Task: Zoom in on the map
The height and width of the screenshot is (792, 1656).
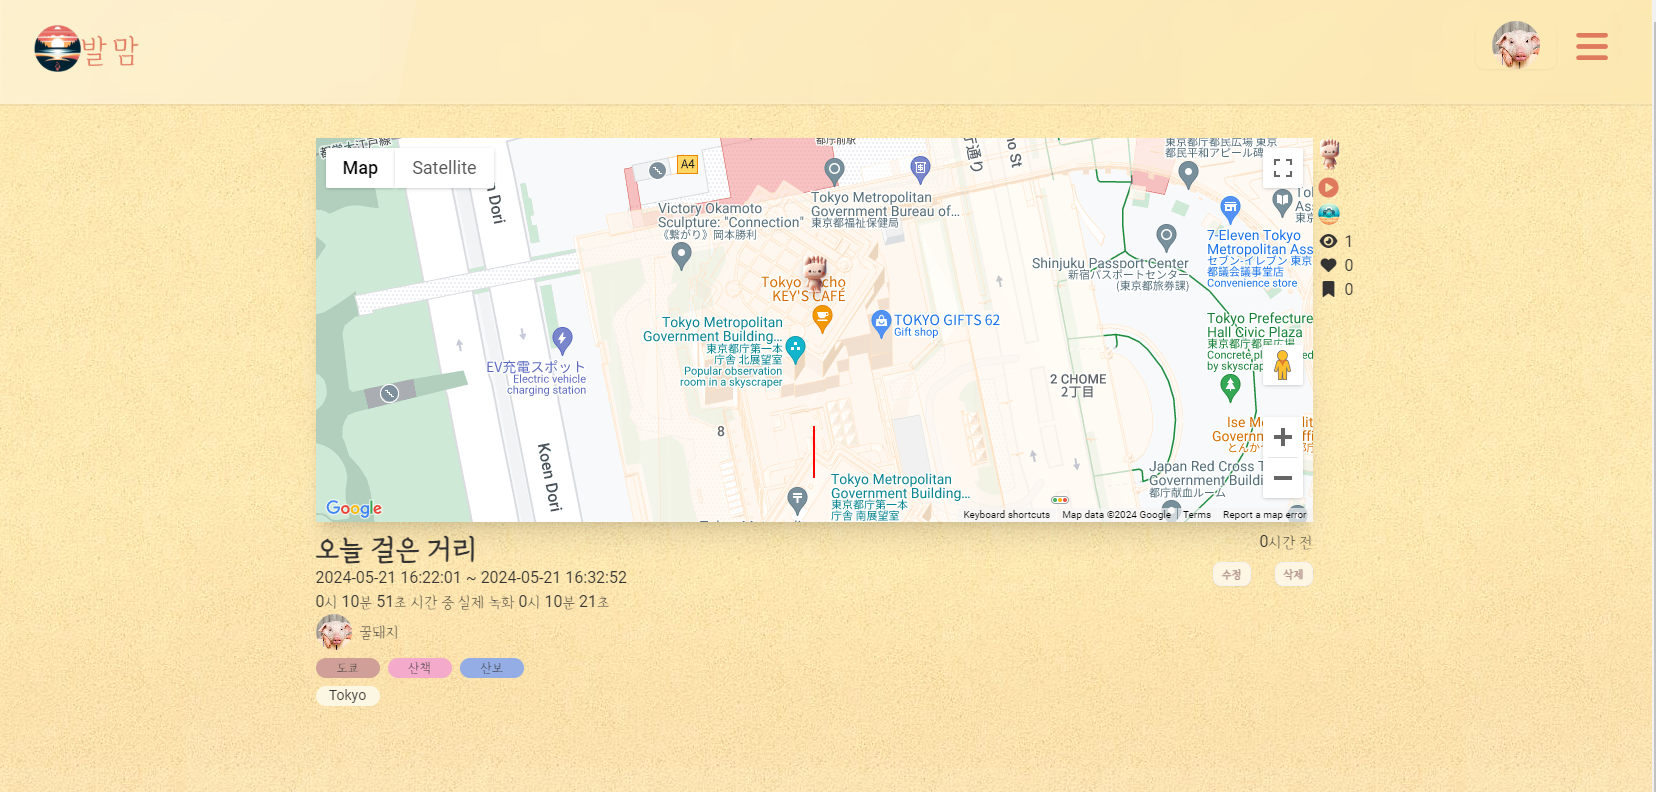Action: pos(1283,437)
